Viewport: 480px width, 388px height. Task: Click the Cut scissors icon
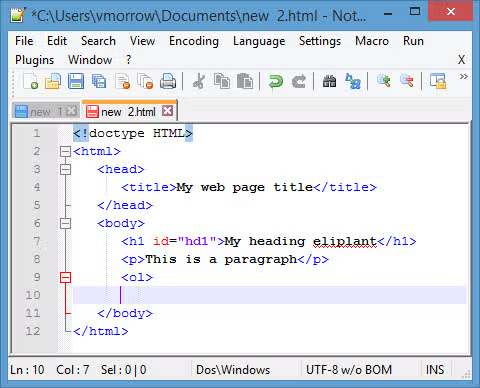click(x=199, y=81)
